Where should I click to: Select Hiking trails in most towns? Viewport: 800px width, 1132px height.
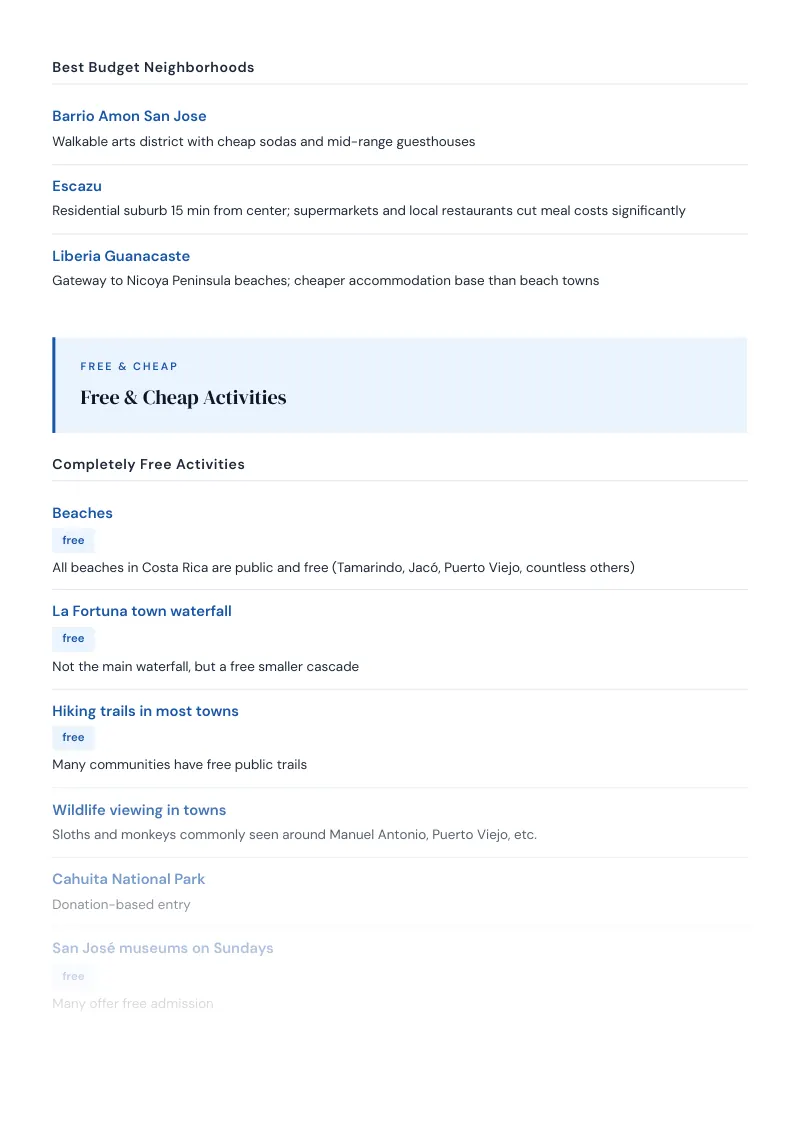coord(145,711)
